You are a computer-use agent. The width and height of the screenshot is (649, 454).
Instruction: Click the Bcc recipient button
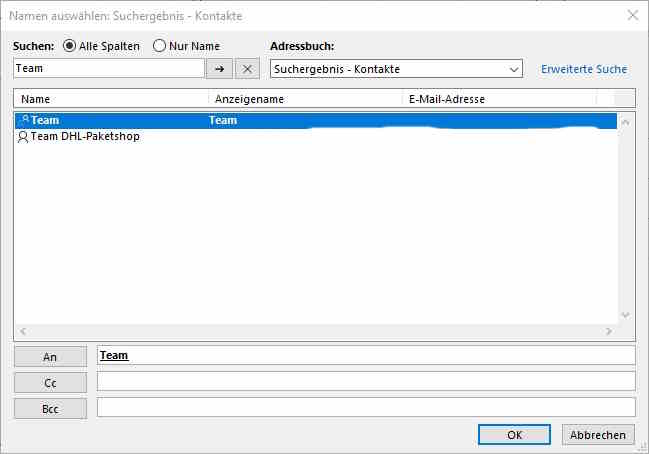(50, 408)
